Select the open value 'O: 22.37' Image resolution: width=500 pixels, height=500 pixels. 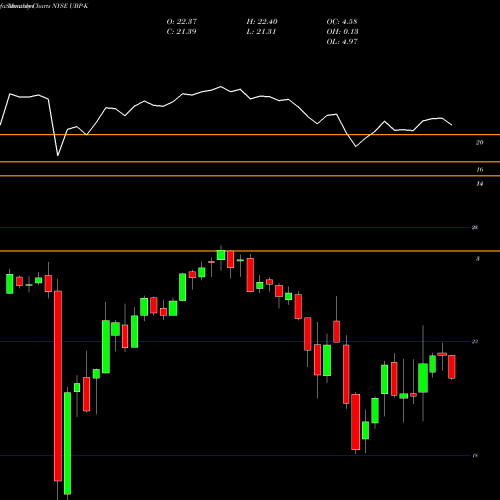(x=182, y=21)
